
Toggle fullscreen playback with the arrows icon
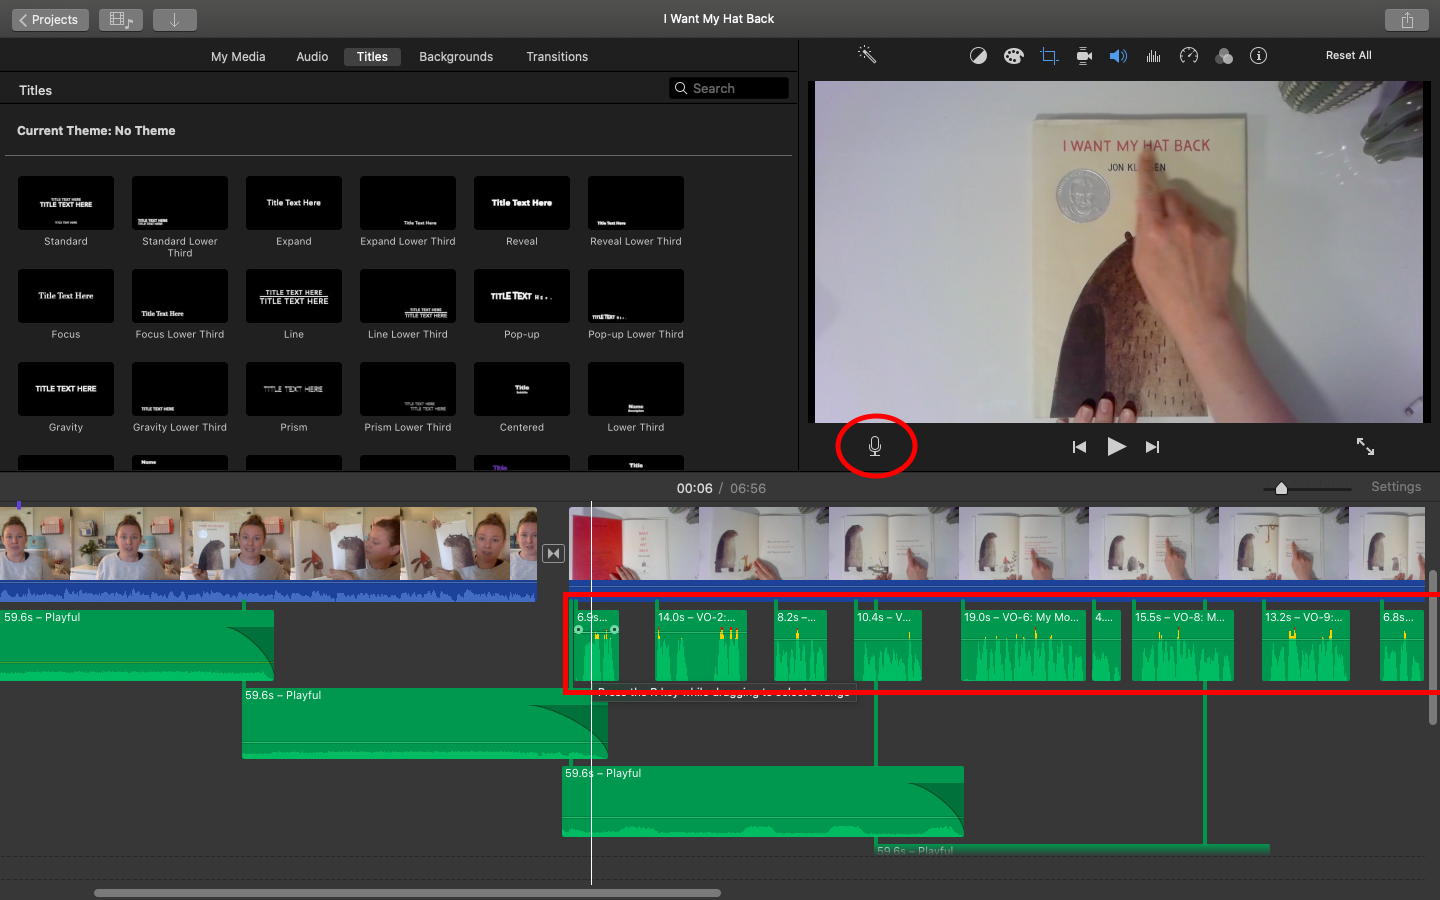[x=1365, y=446]
